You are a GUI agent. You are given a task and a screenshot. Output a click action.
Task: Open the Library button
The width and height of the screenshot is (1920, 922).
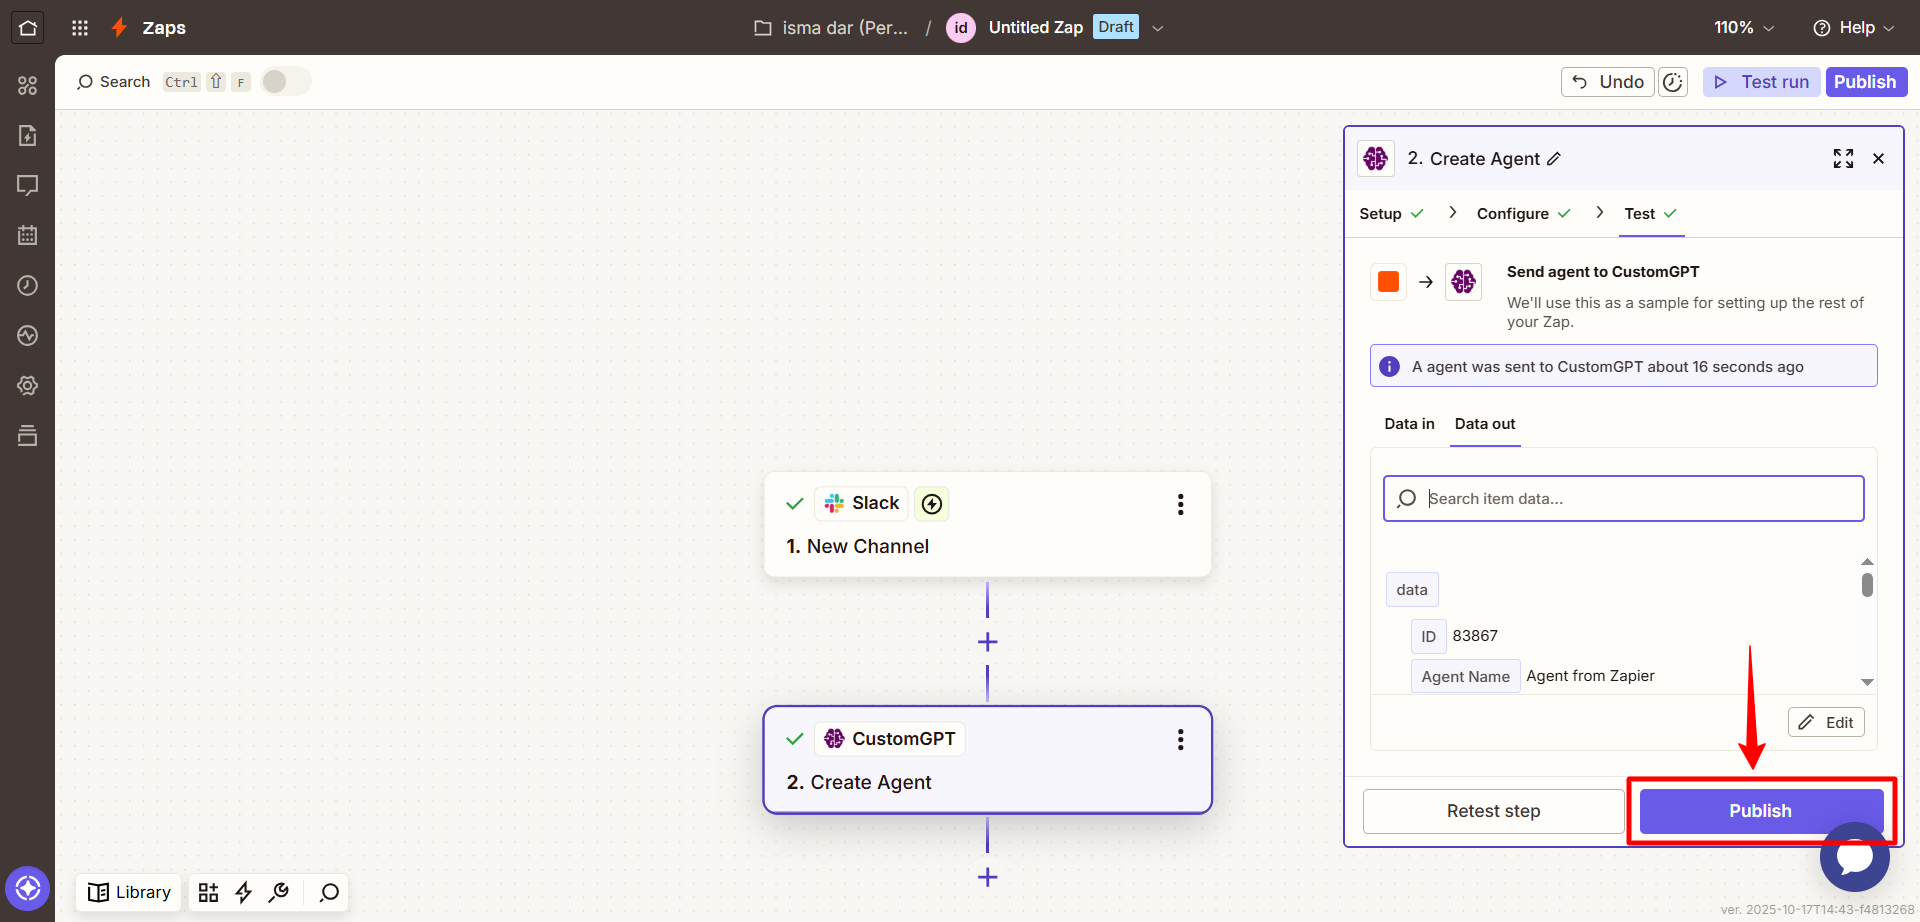pyautogui.click(x=129, y=892)
